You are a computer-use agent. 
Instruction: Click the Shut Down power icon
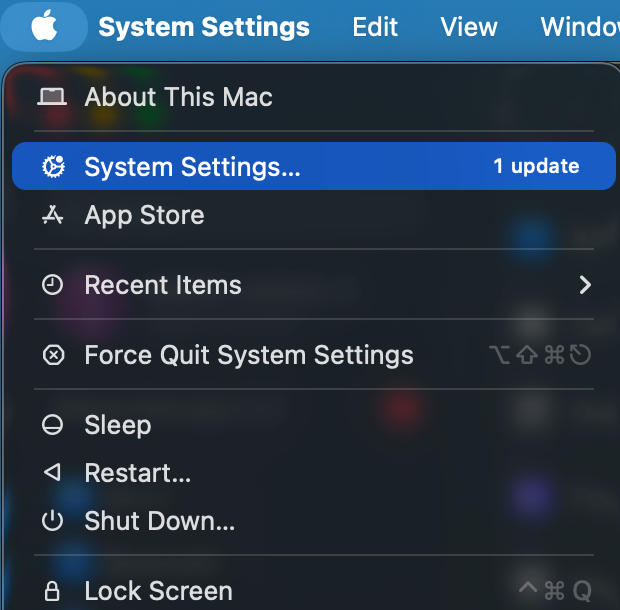click(52, 521)
